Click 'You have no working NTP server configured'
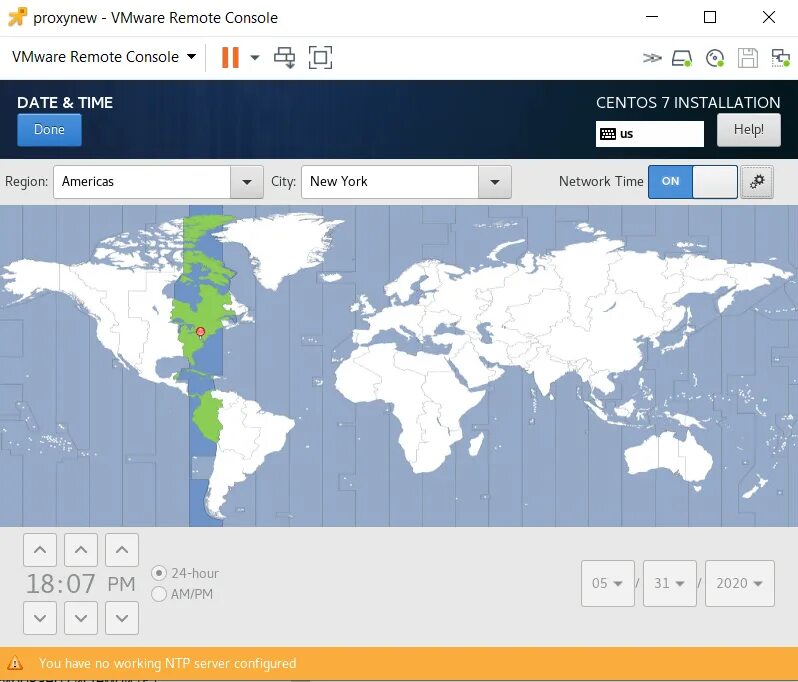Image resolution: width=798 pixels, height=682 pixels. 167,664
